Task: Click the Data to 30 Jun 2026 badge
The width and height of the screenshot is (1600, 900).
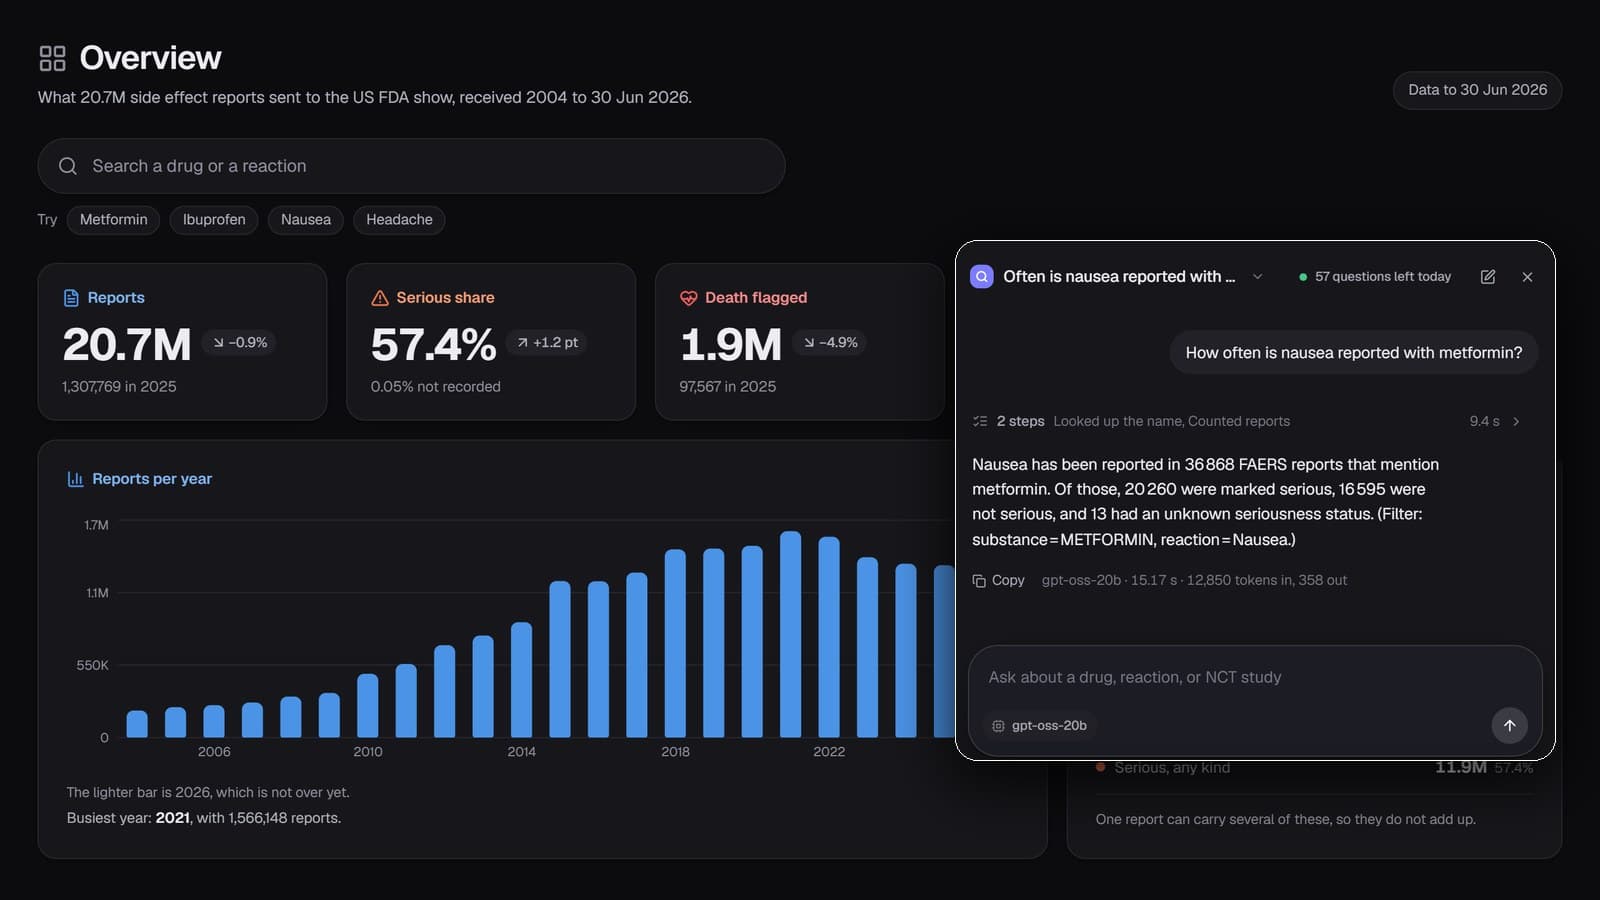Action: point(1477,90)
